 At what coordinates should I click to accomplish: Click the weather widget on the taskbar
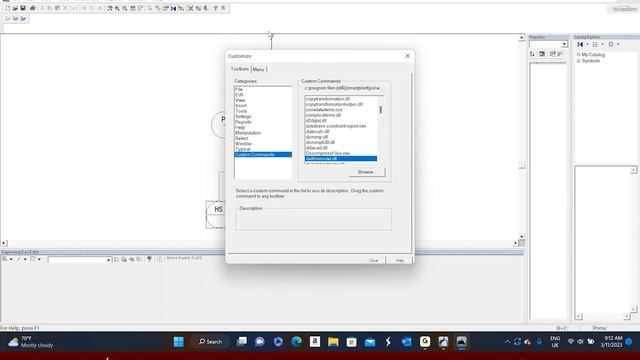click(x=31, y=342)
